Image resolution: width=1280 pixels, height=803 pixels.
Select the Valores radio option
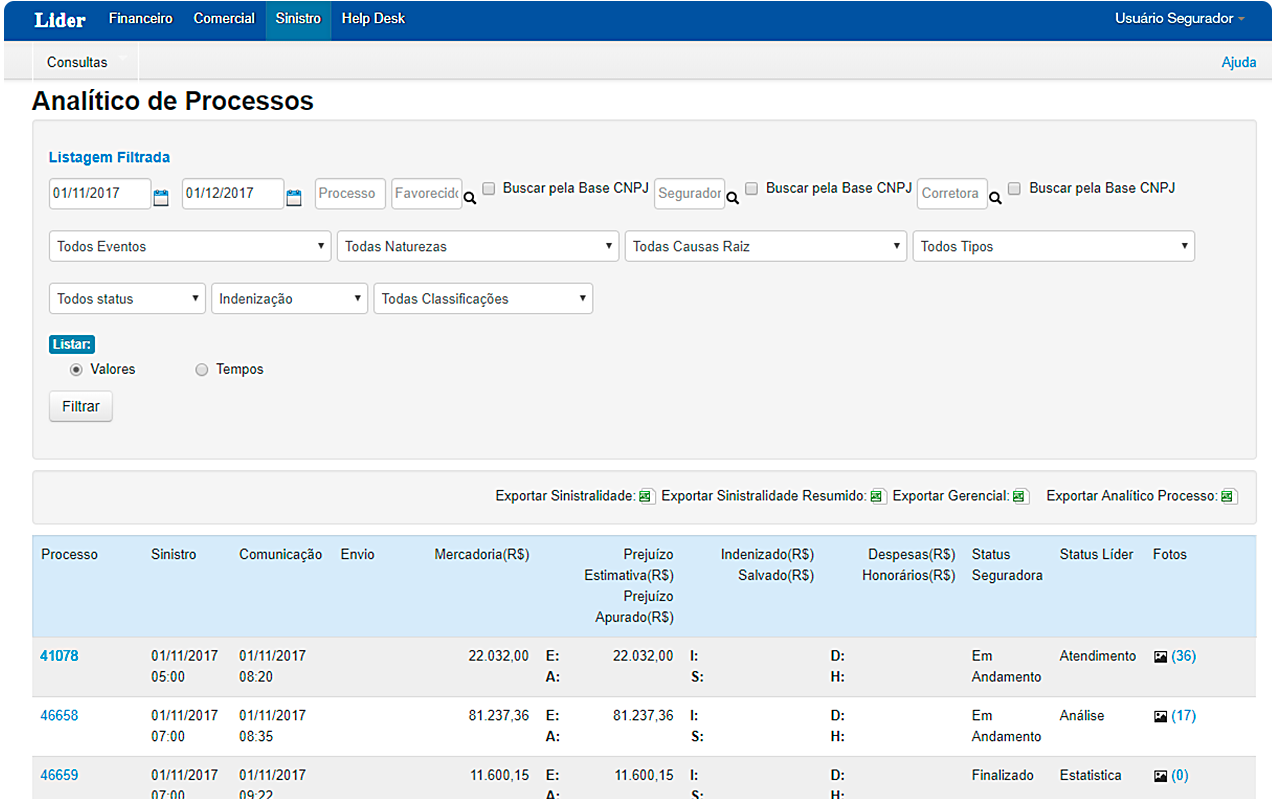click(x=76, y=370)
